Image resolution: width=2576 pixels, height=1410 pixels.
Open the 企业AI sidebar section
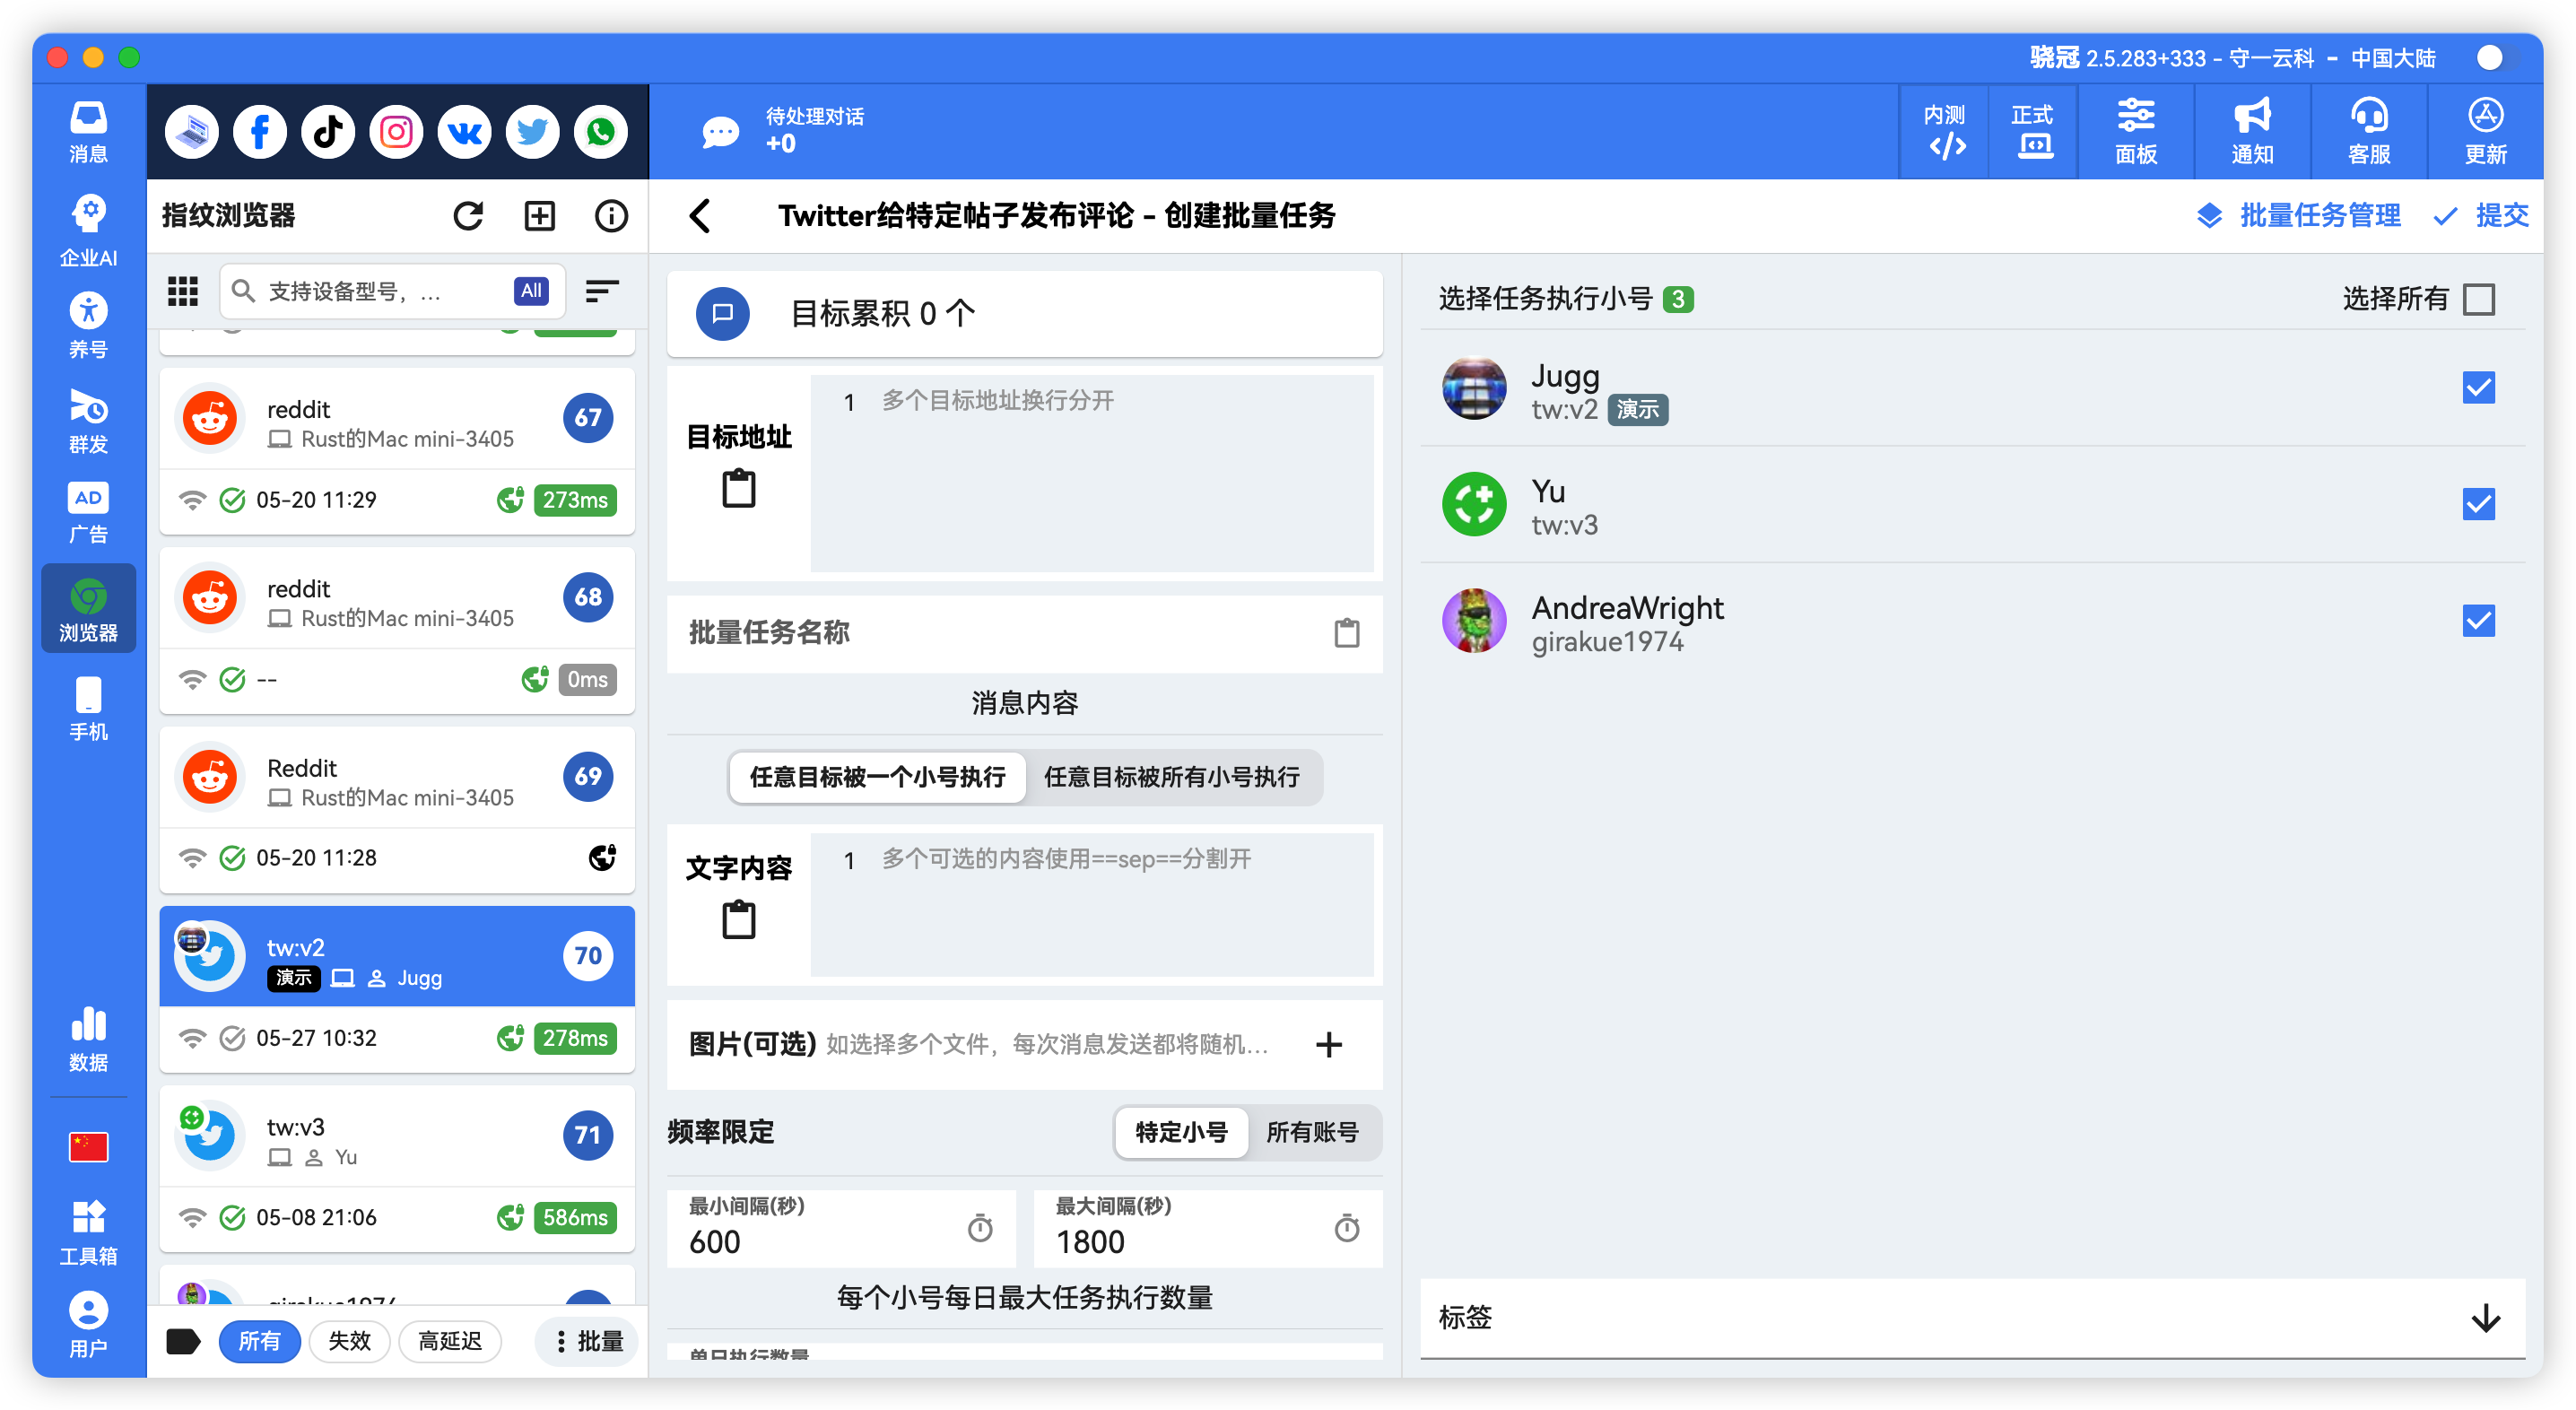click(x=88, y=231)
